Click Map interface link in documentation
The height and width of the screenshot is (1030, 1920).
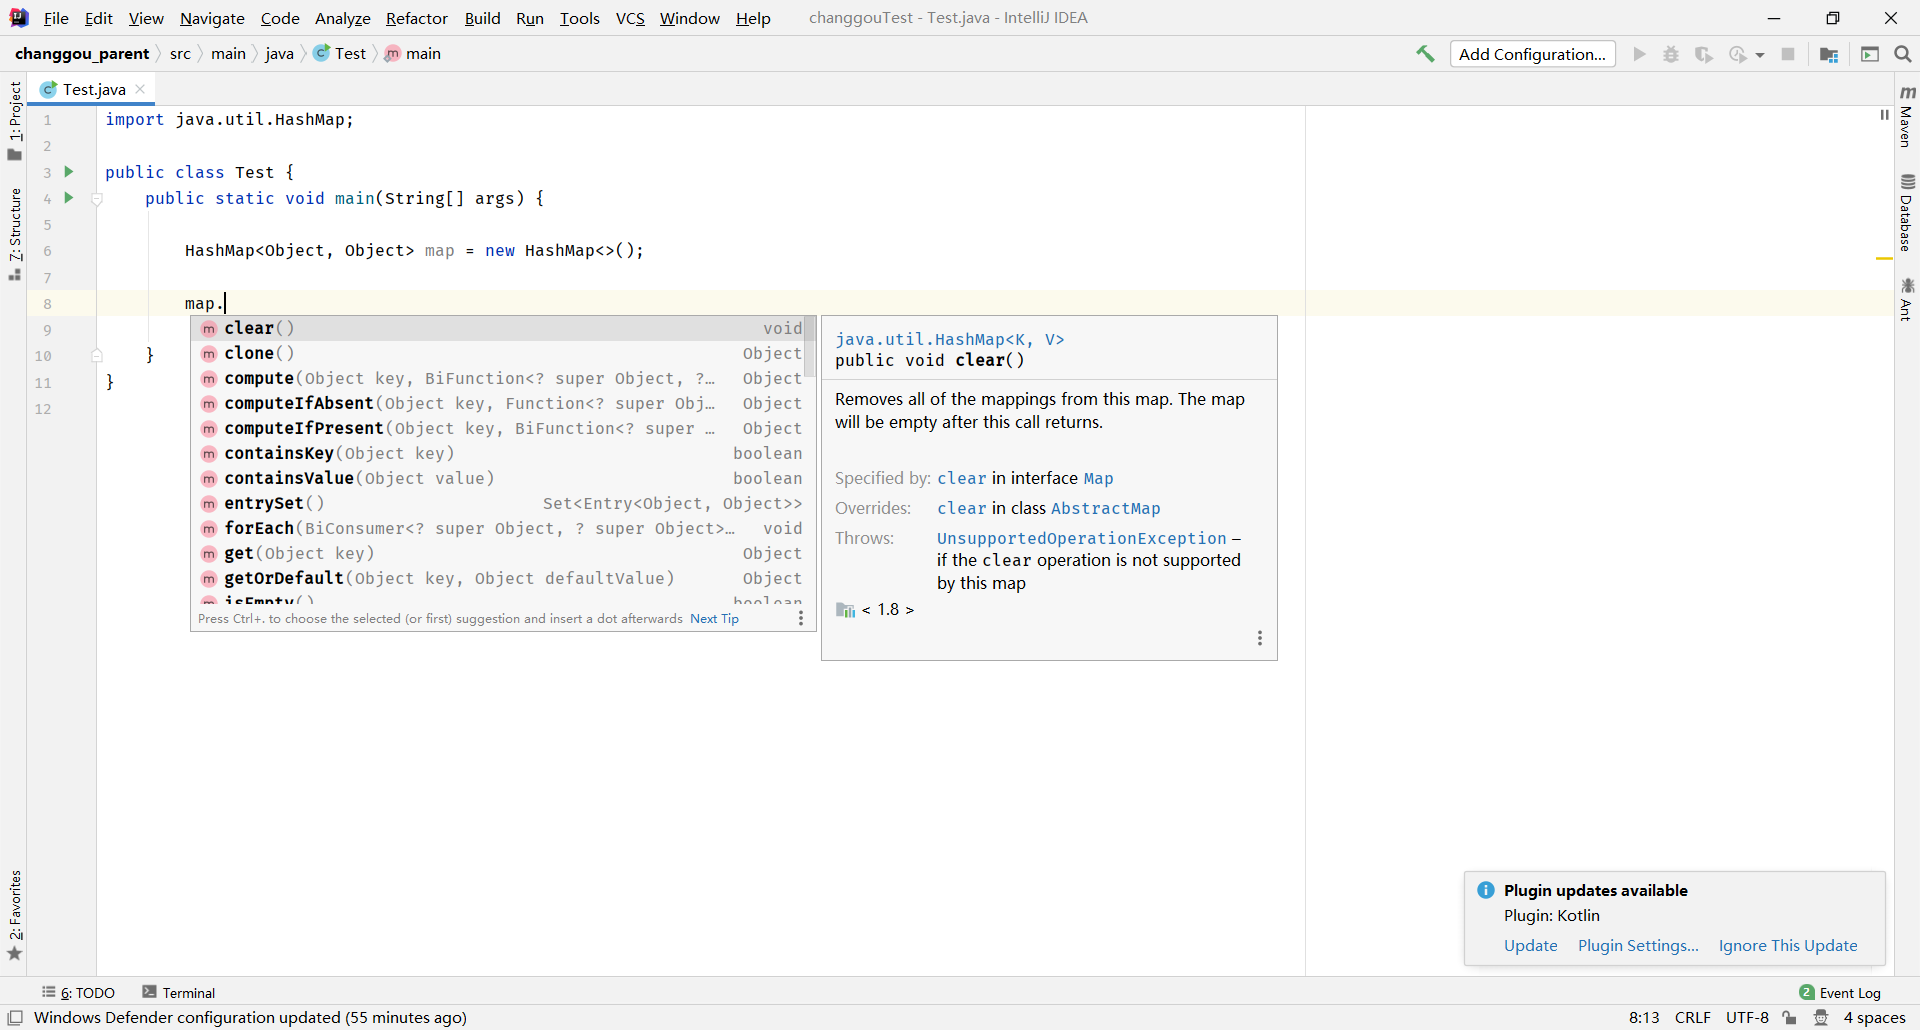(1098, 479)
